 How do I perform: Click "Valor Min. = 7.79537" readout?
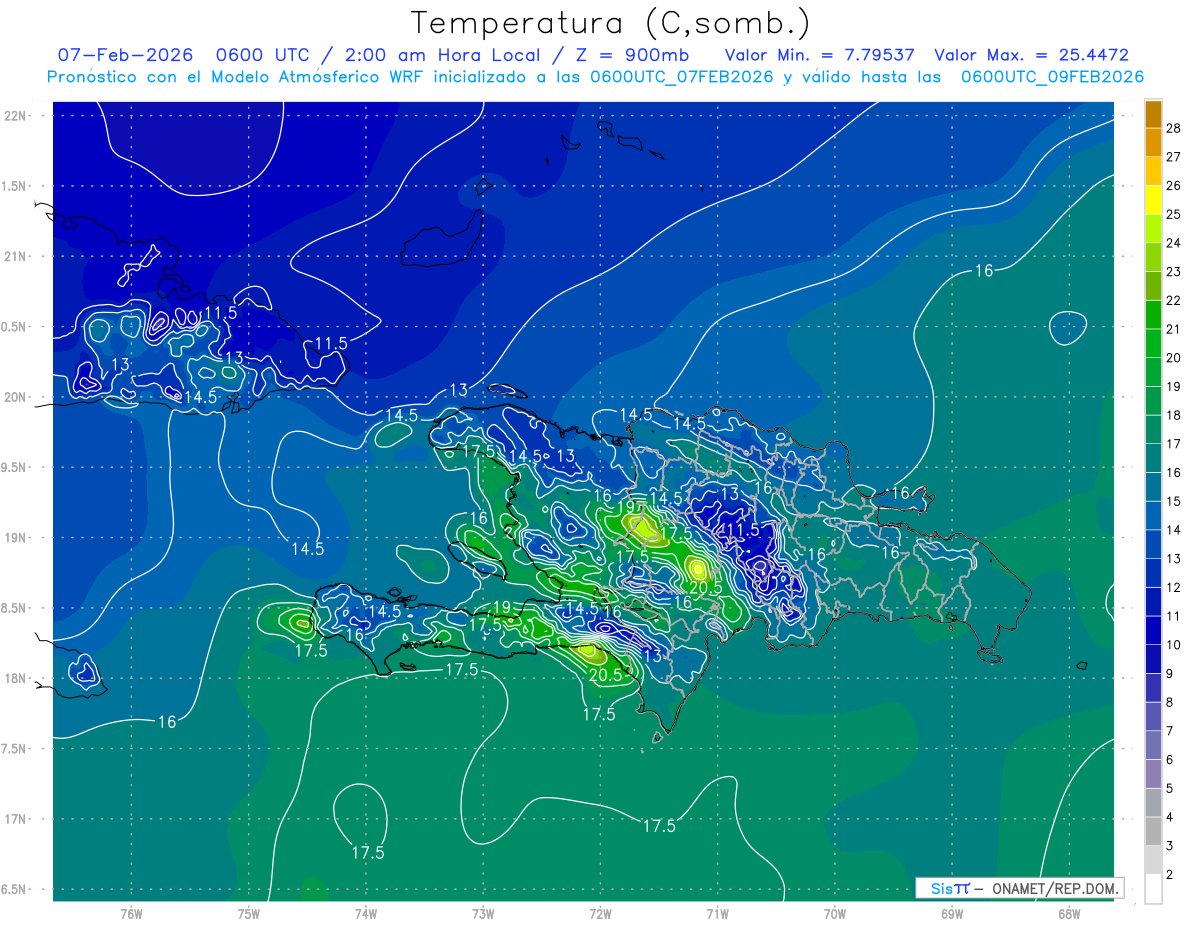(x=819, y=56)
